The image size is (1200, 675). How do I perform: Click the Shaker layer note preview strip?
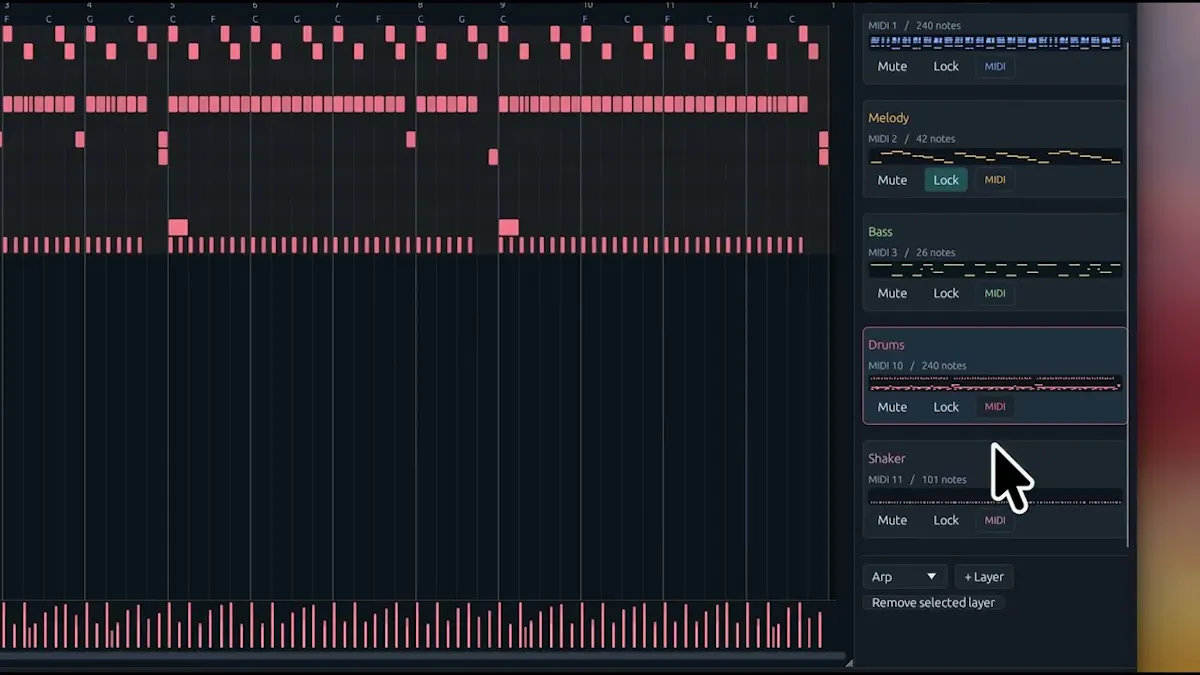coord(995,497)
